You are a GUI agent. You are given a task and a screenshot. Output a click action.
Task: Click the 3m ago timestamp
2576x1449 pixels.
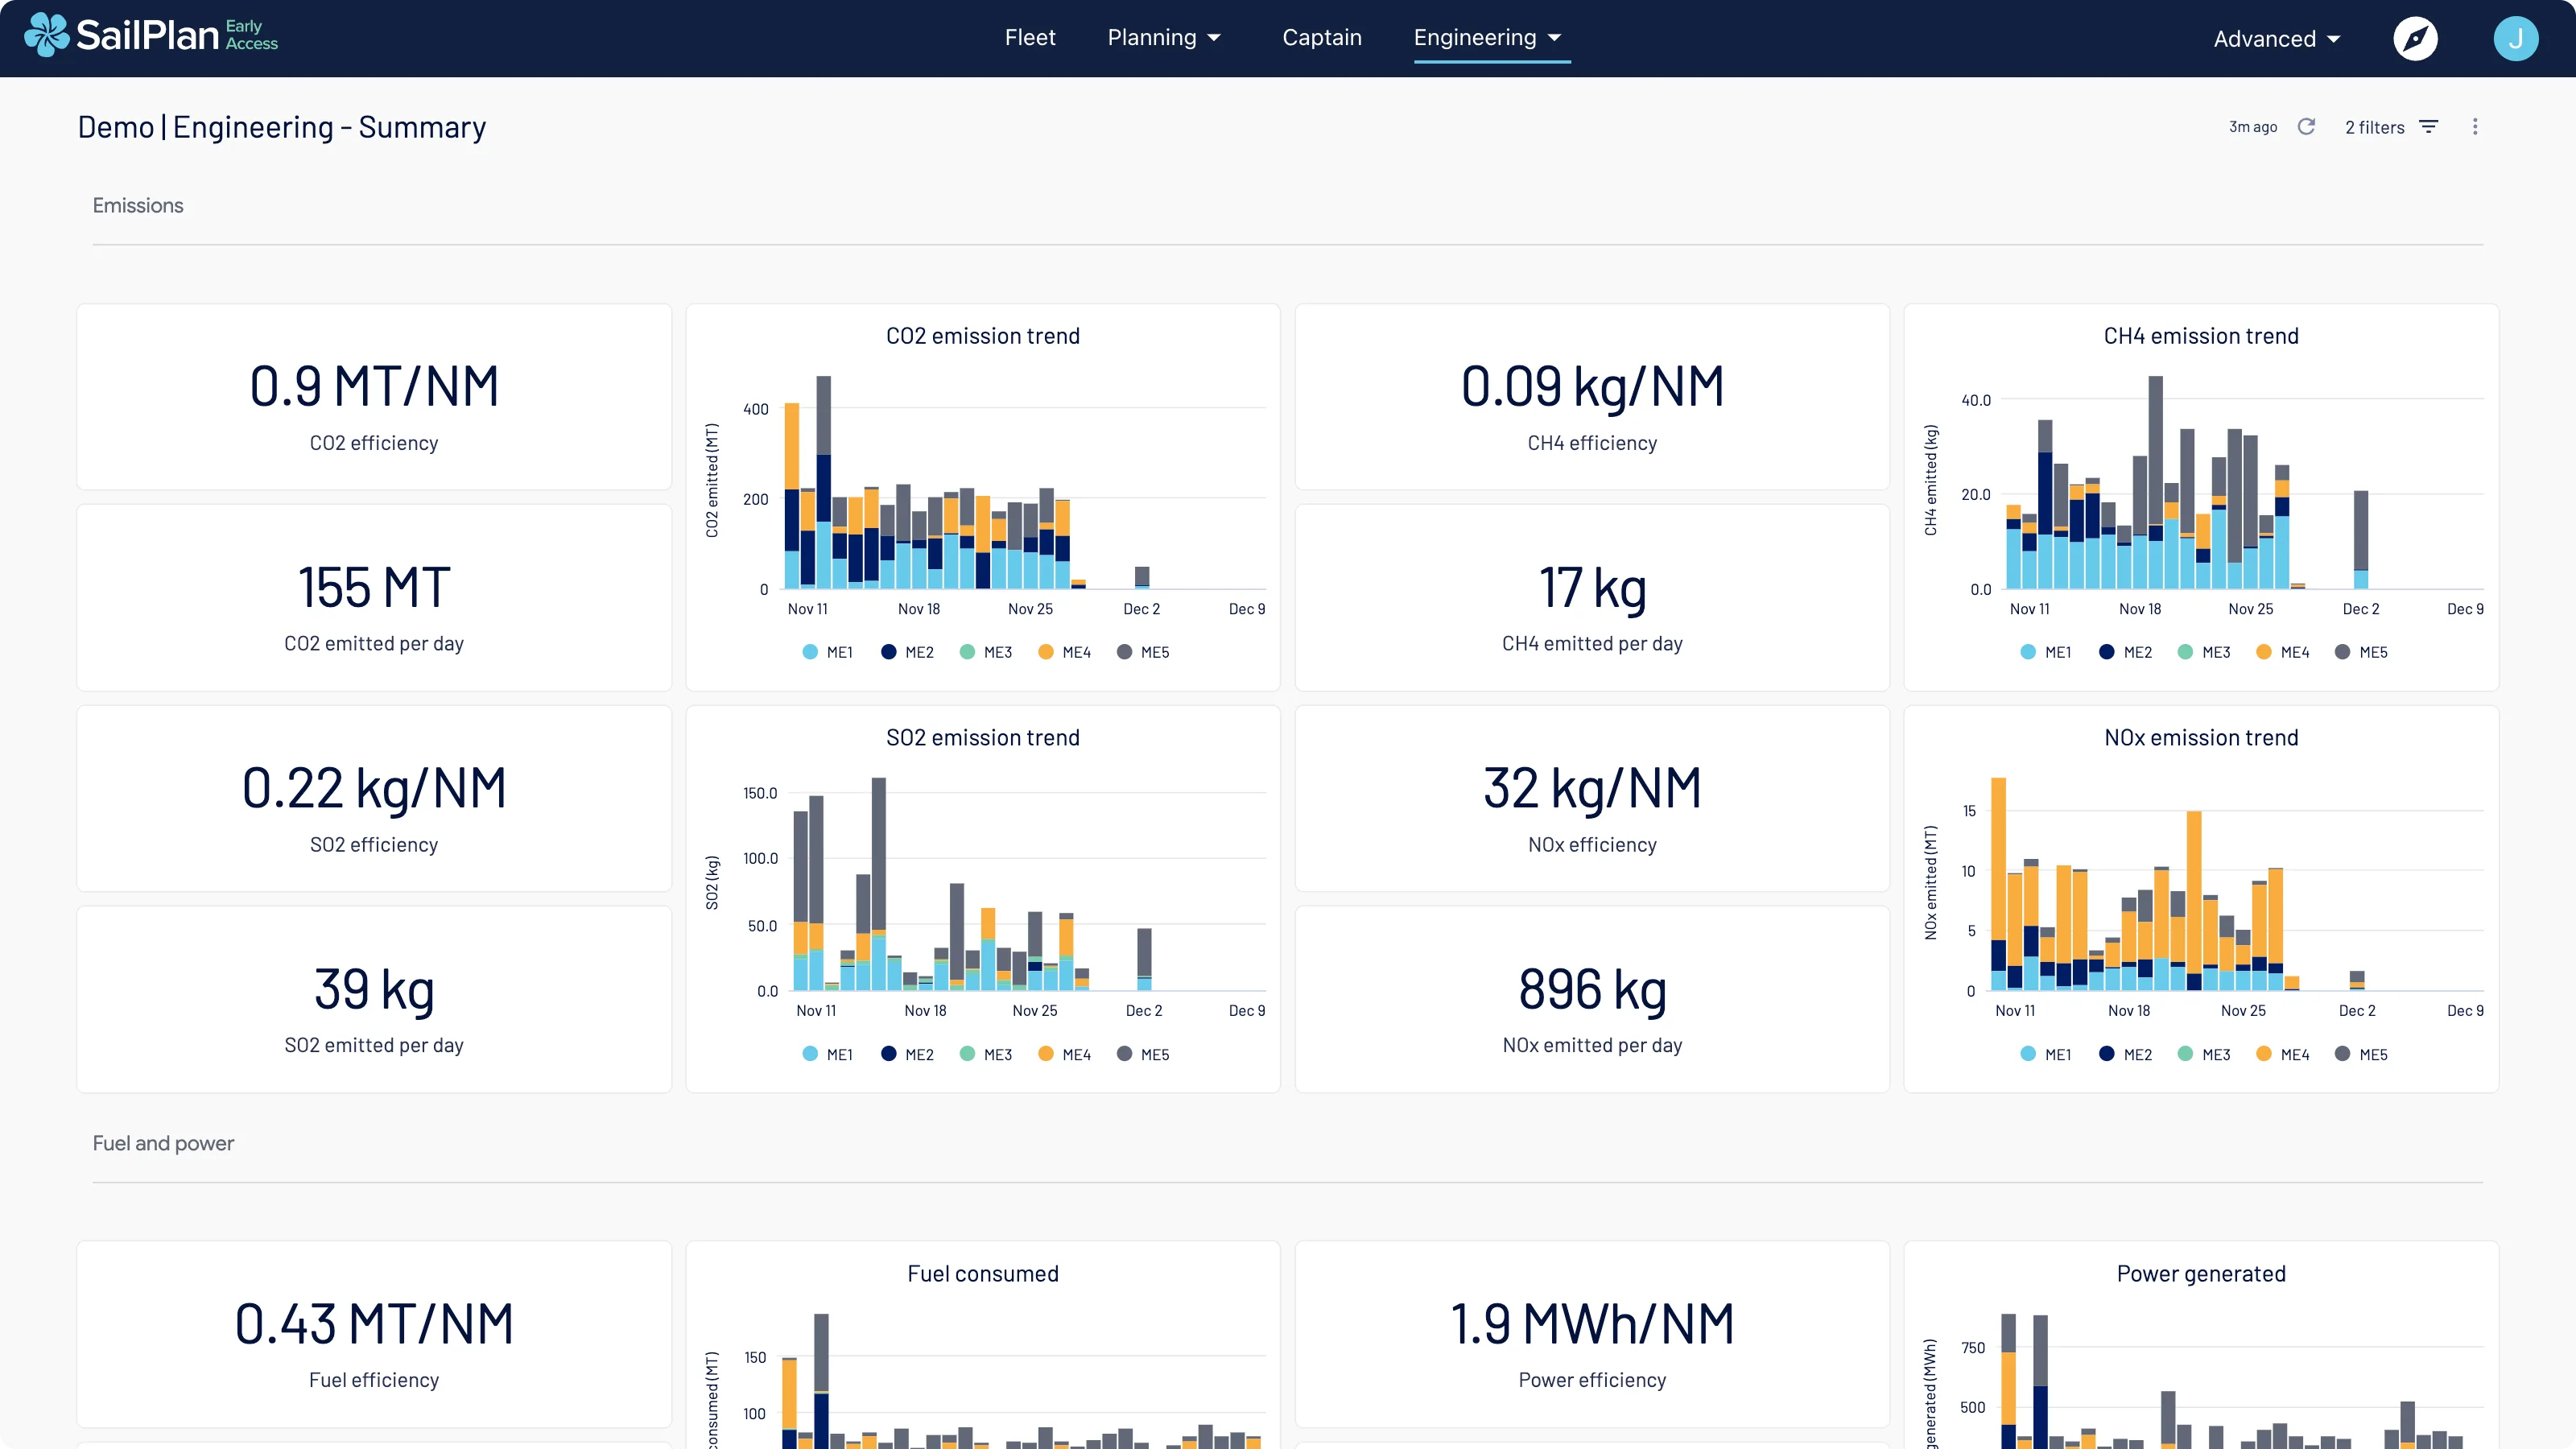pos(2252,127)
